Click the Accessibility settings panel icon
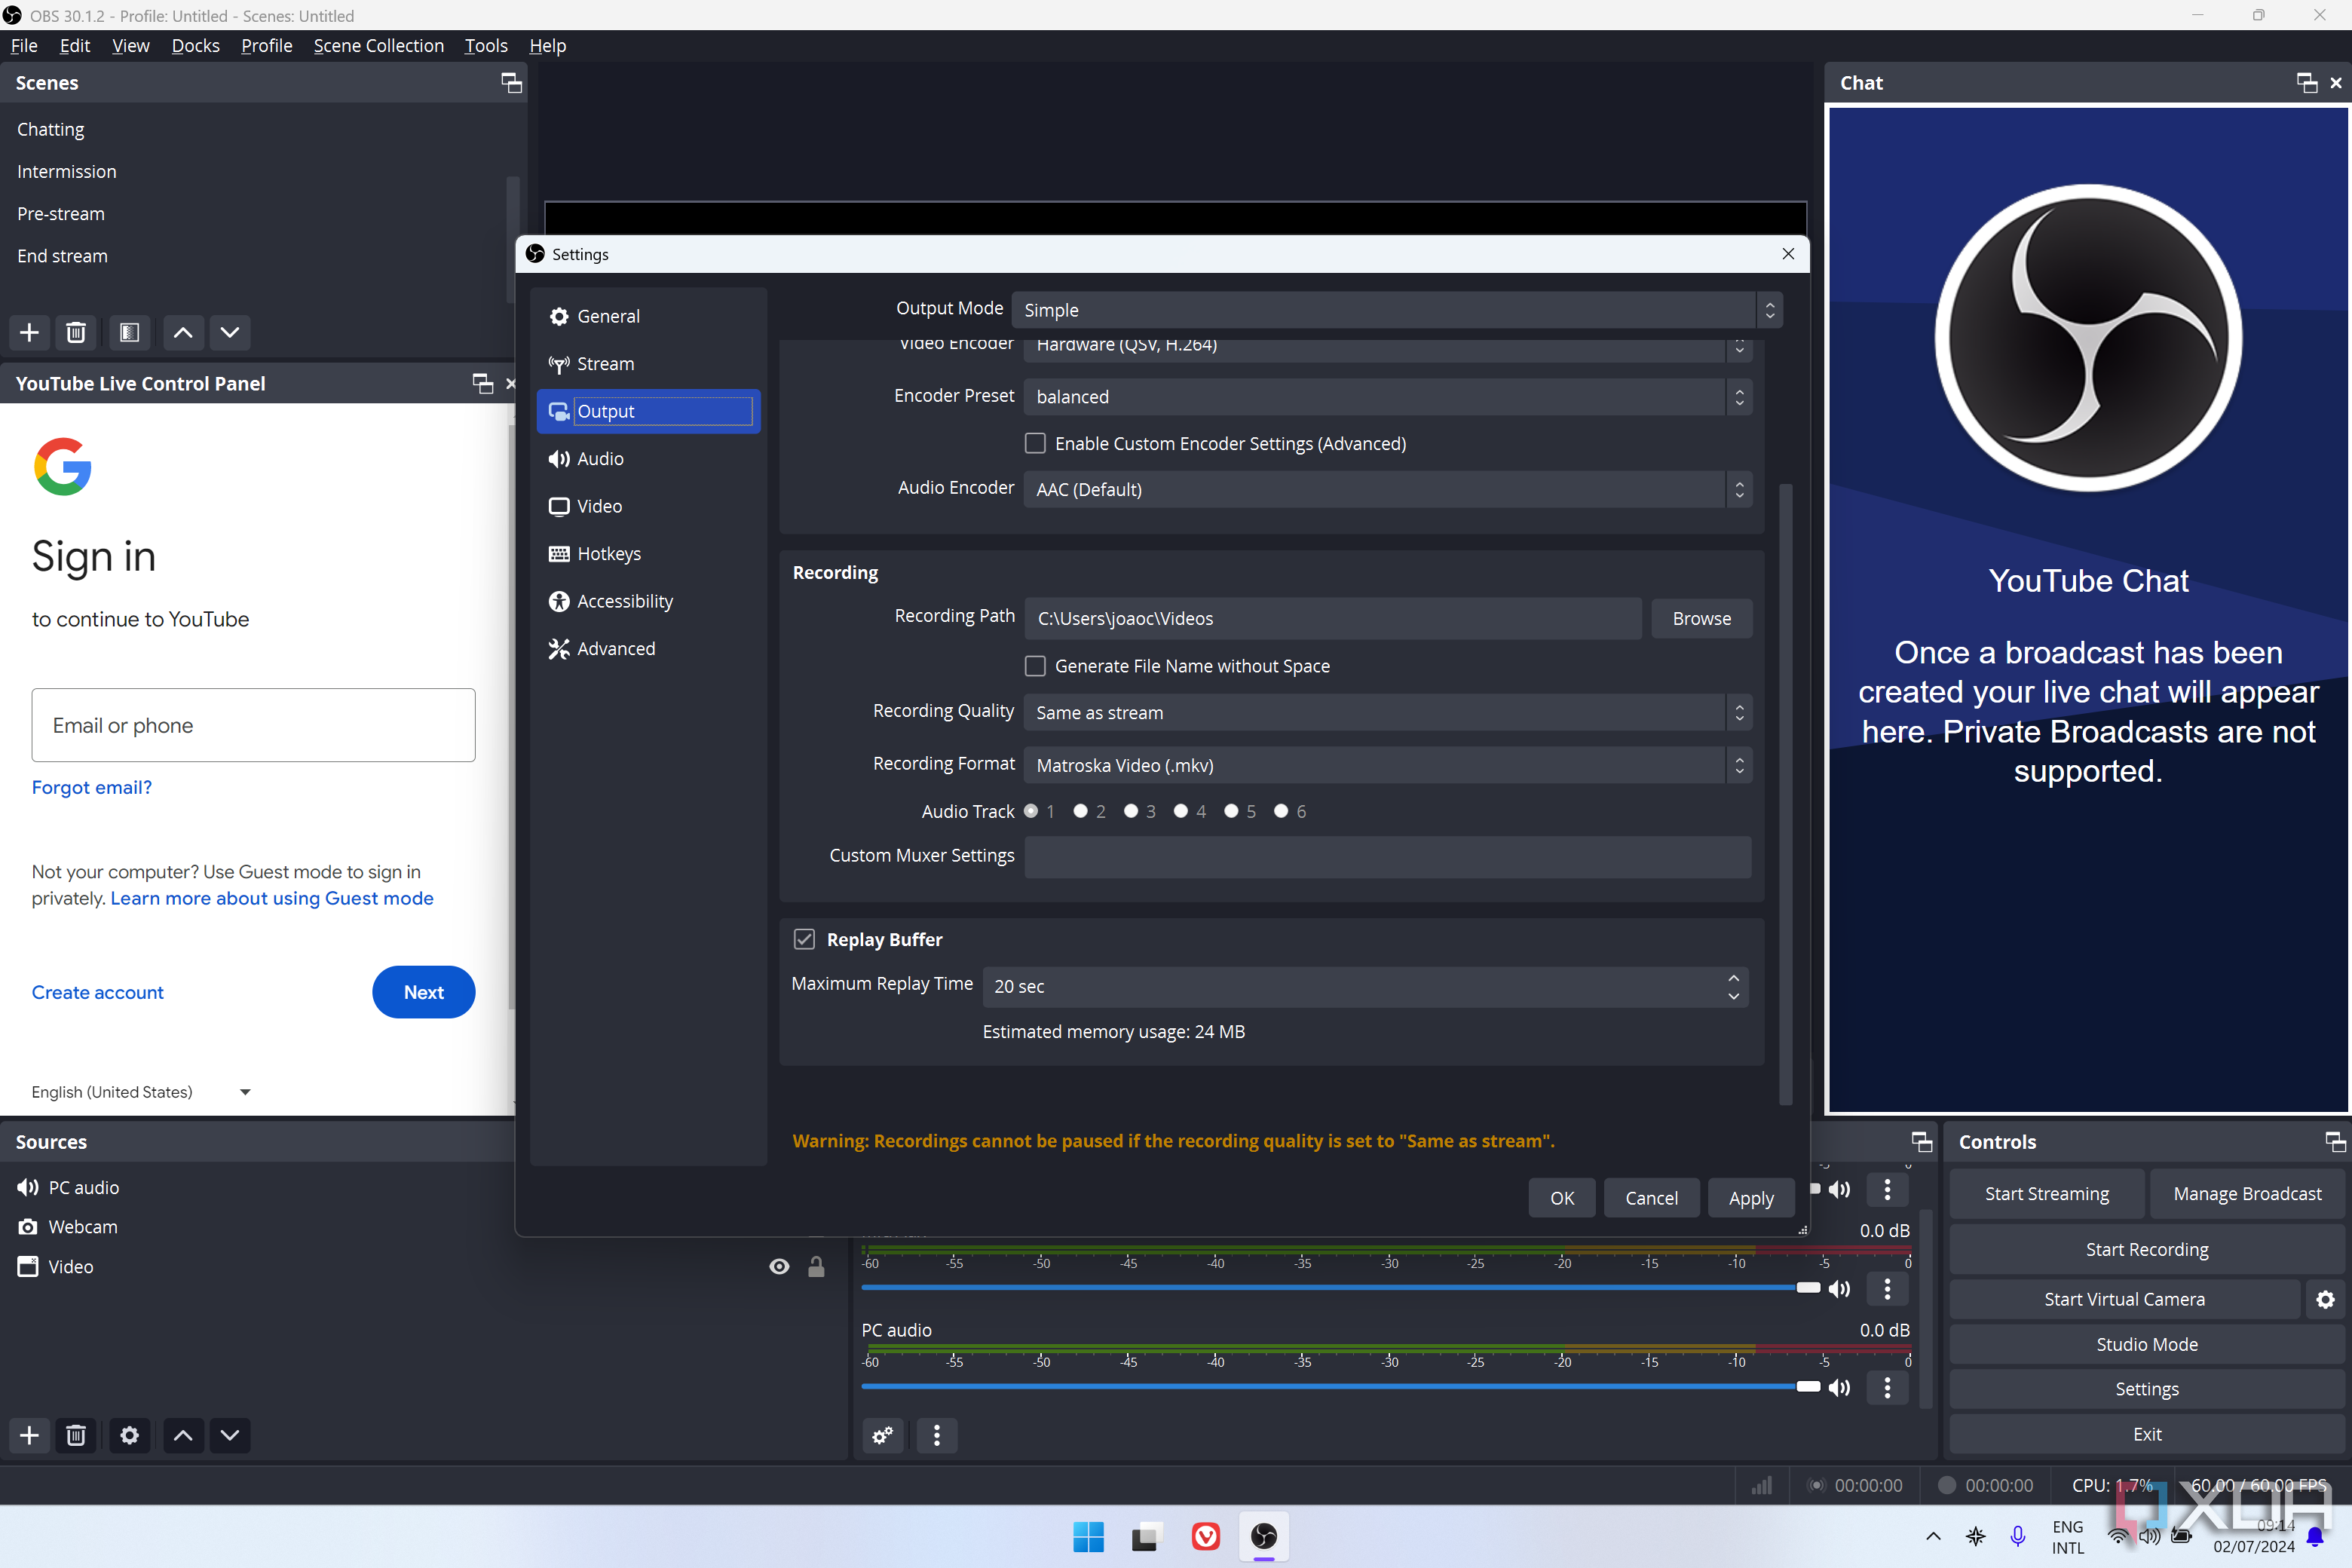Image resolution: width=2352 pixels, height=1568 pixels. point(560,600)
